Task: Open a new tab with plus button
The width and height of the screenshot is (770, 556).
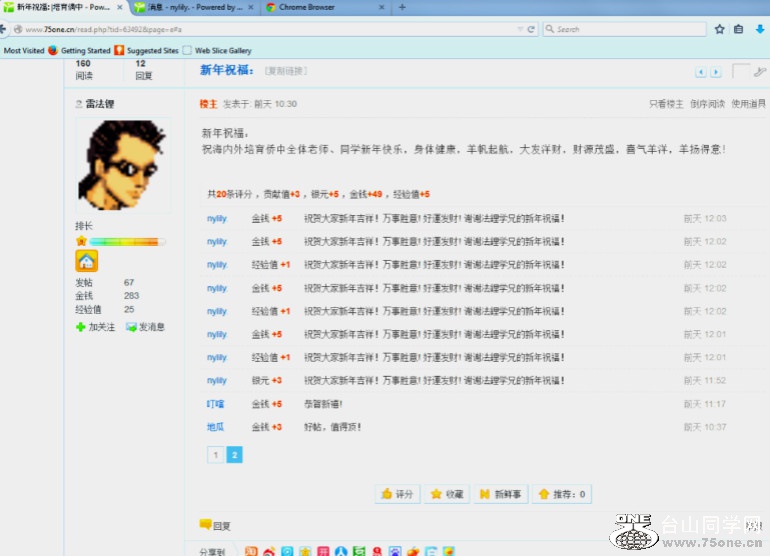Action: (x=402, y=7)
